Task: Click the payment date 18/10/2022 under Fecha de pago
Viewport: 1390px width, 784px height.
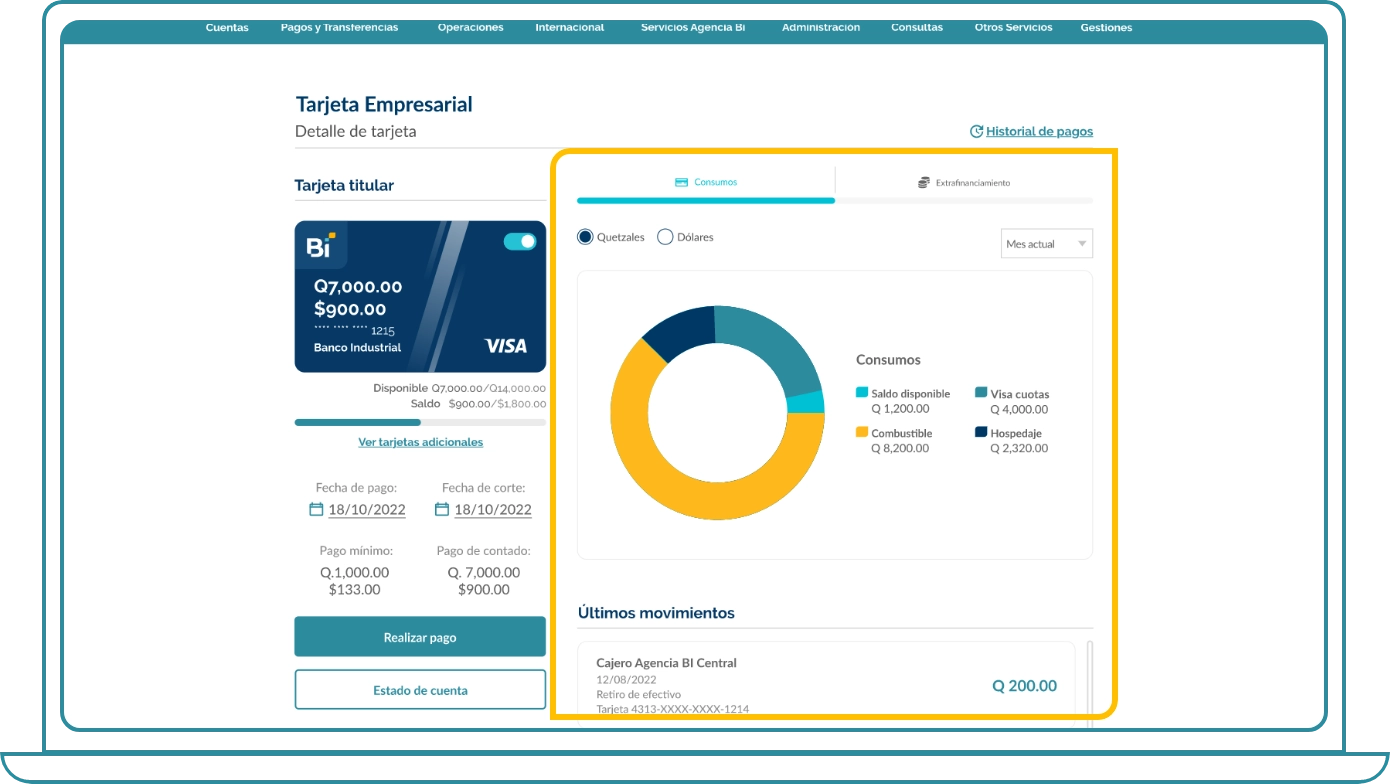Action: (x=366, y=509)
